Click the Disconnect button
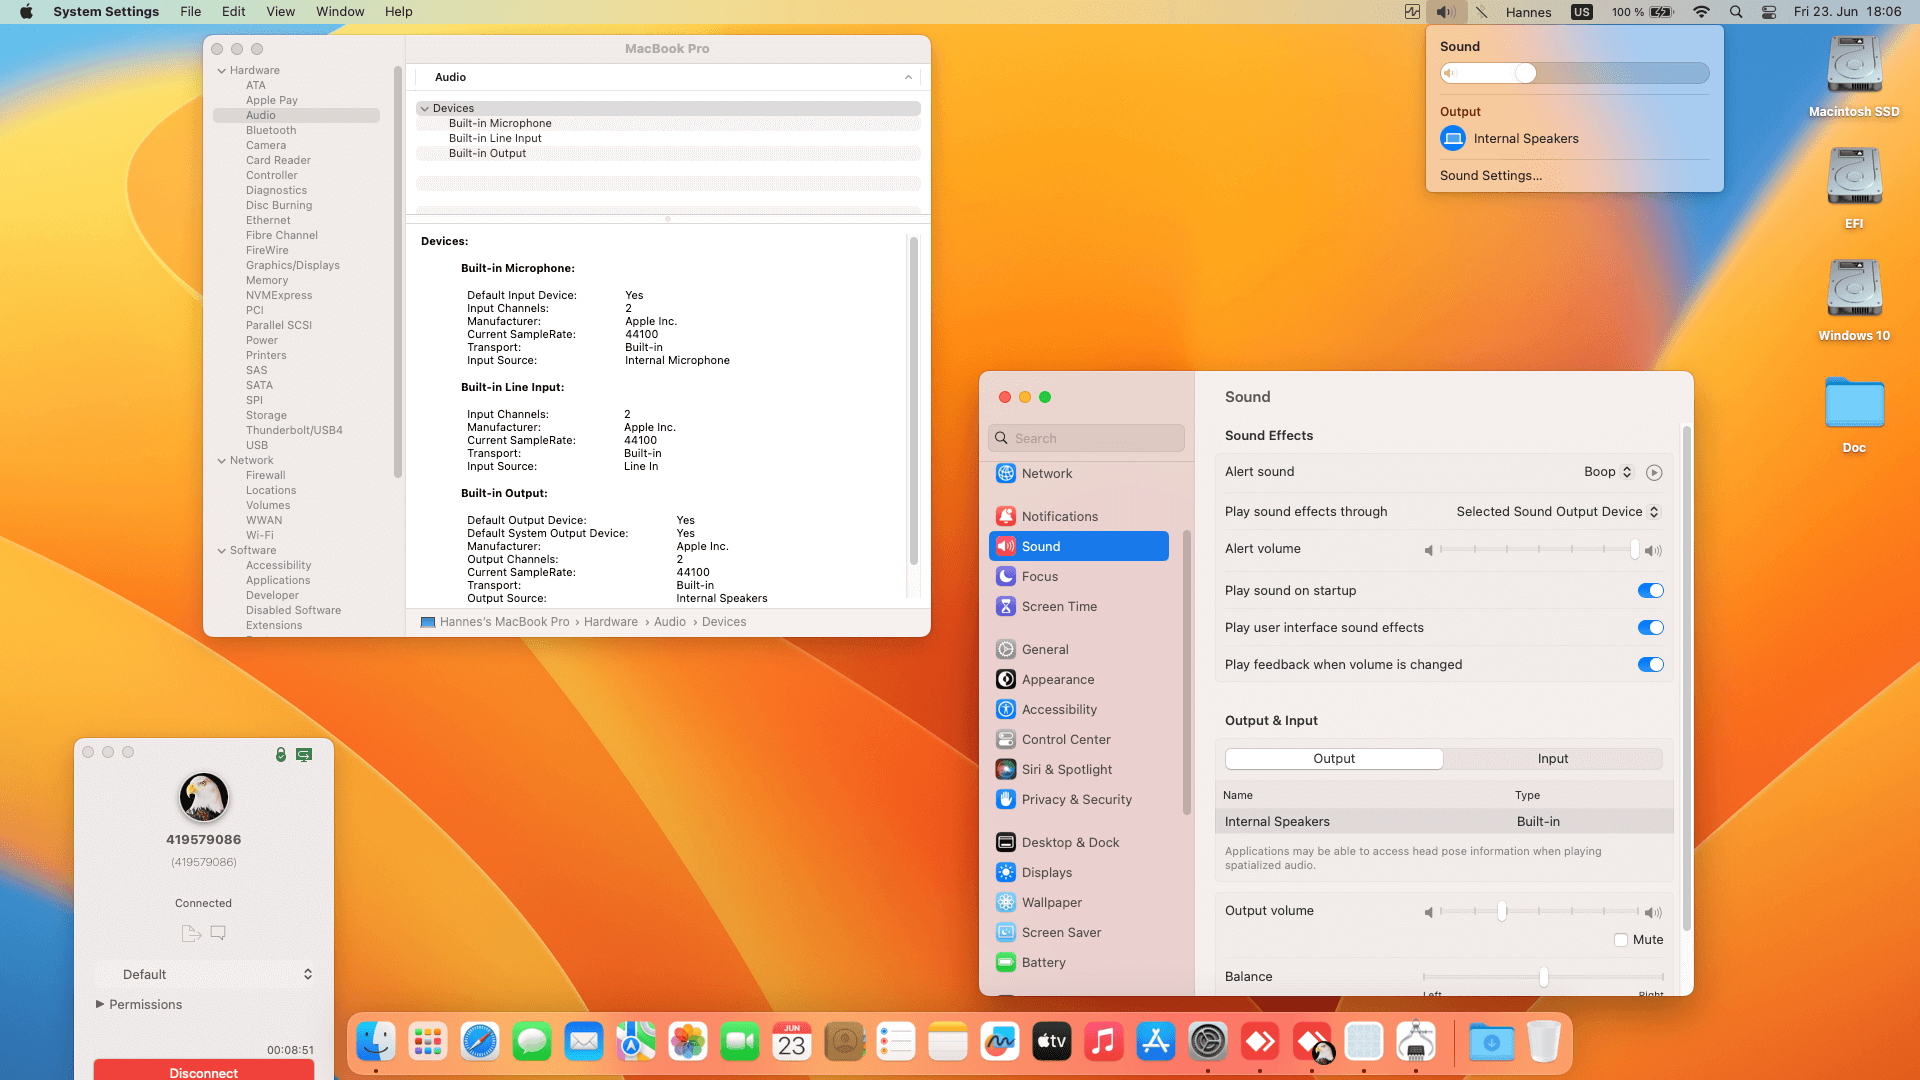This screenshot has width=1920, height=1080. tap(203, 1071)
